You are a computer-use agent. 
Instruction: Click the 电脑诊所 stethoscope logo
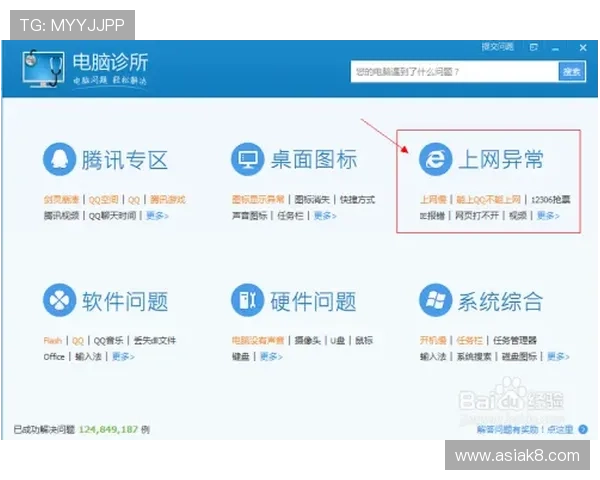pyautogui.click(x=43, y=69)
